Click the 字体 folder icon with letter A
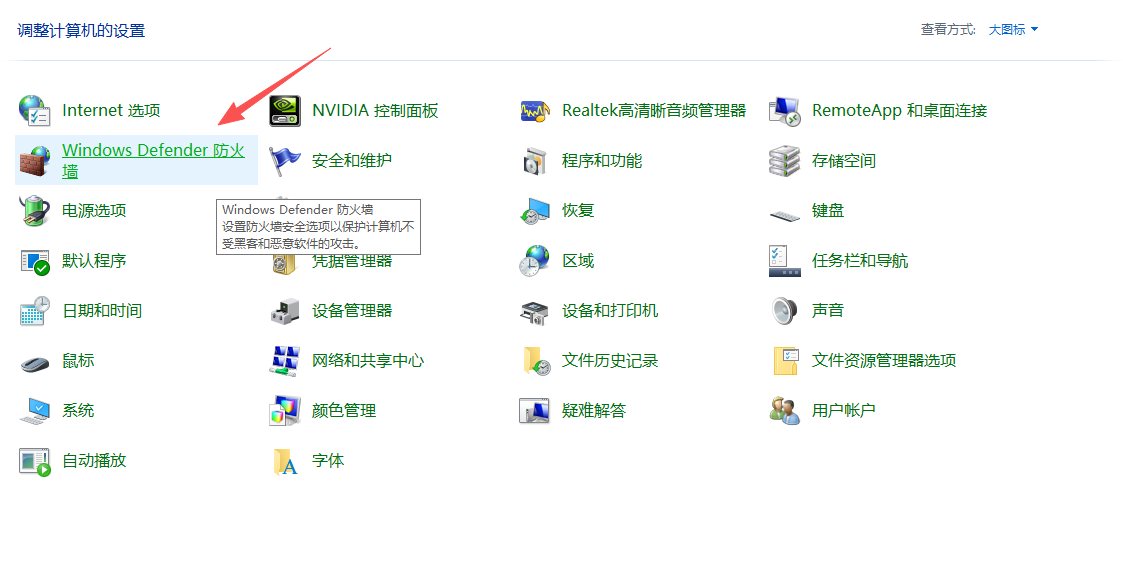 [x=284, y=462]
